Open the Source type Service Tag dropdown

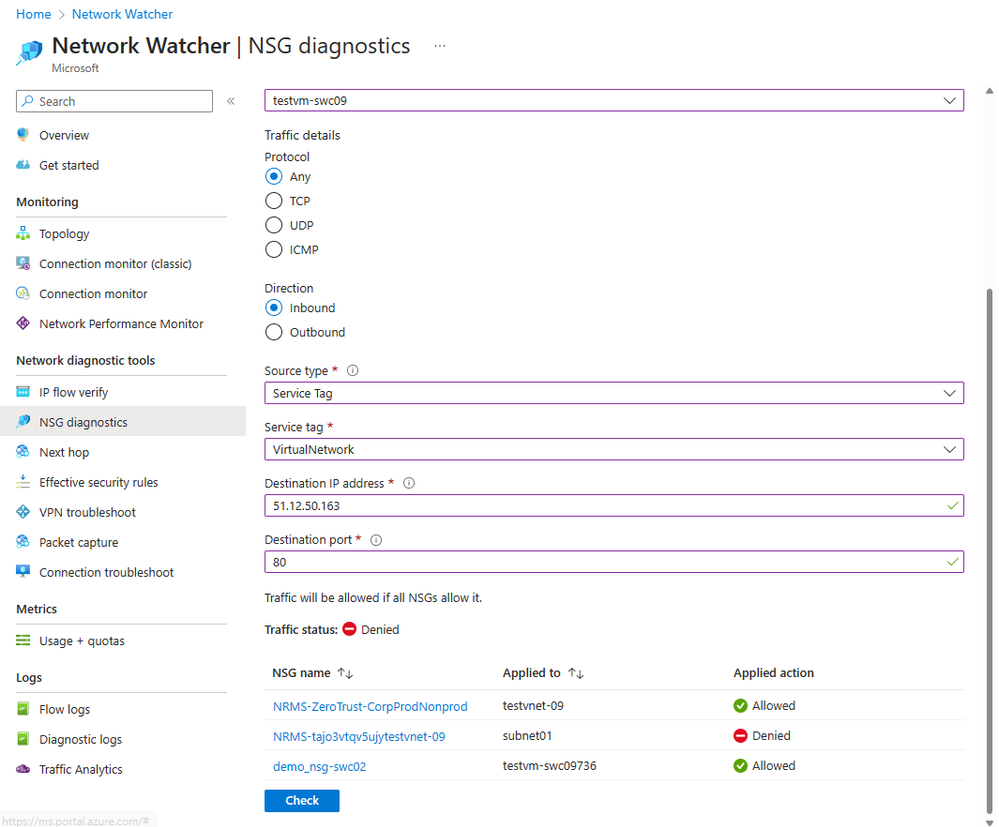pos(614,393)
